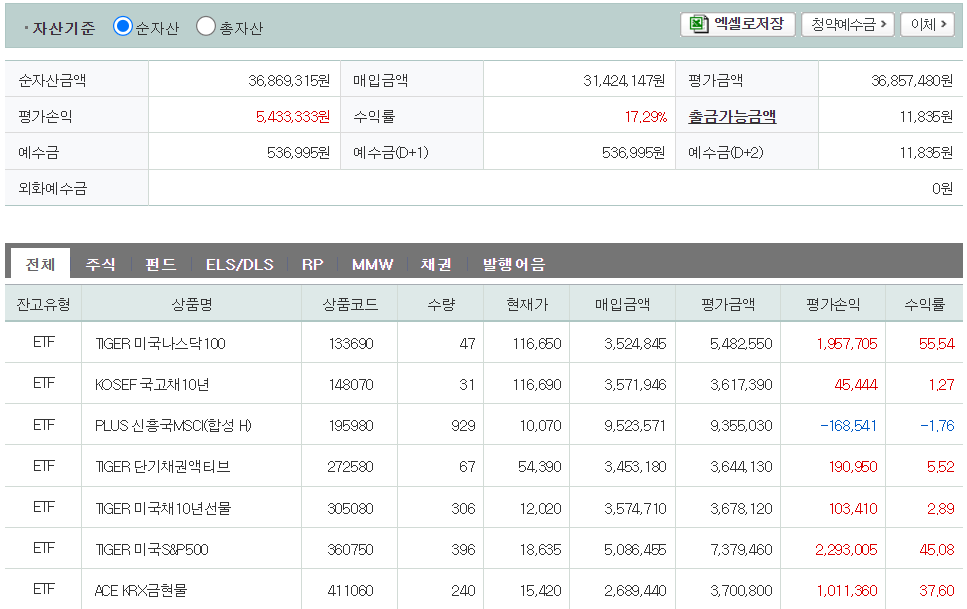
Task: Select the 순자산 radio button
Action: [x=123, y=26]
